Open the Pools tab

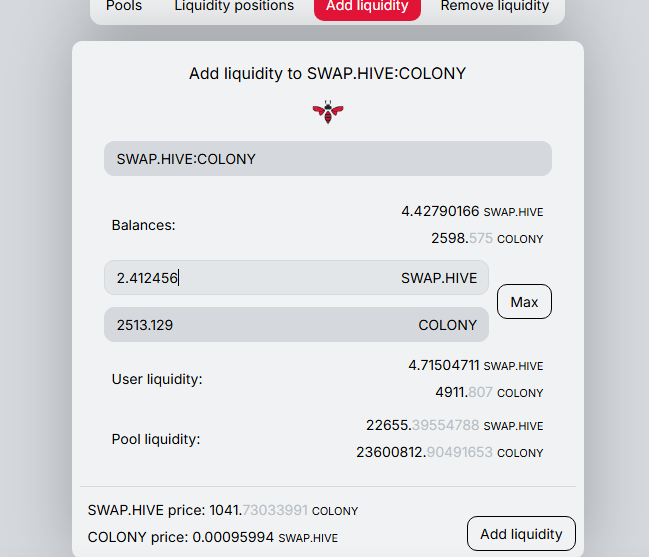coord(124,6)
